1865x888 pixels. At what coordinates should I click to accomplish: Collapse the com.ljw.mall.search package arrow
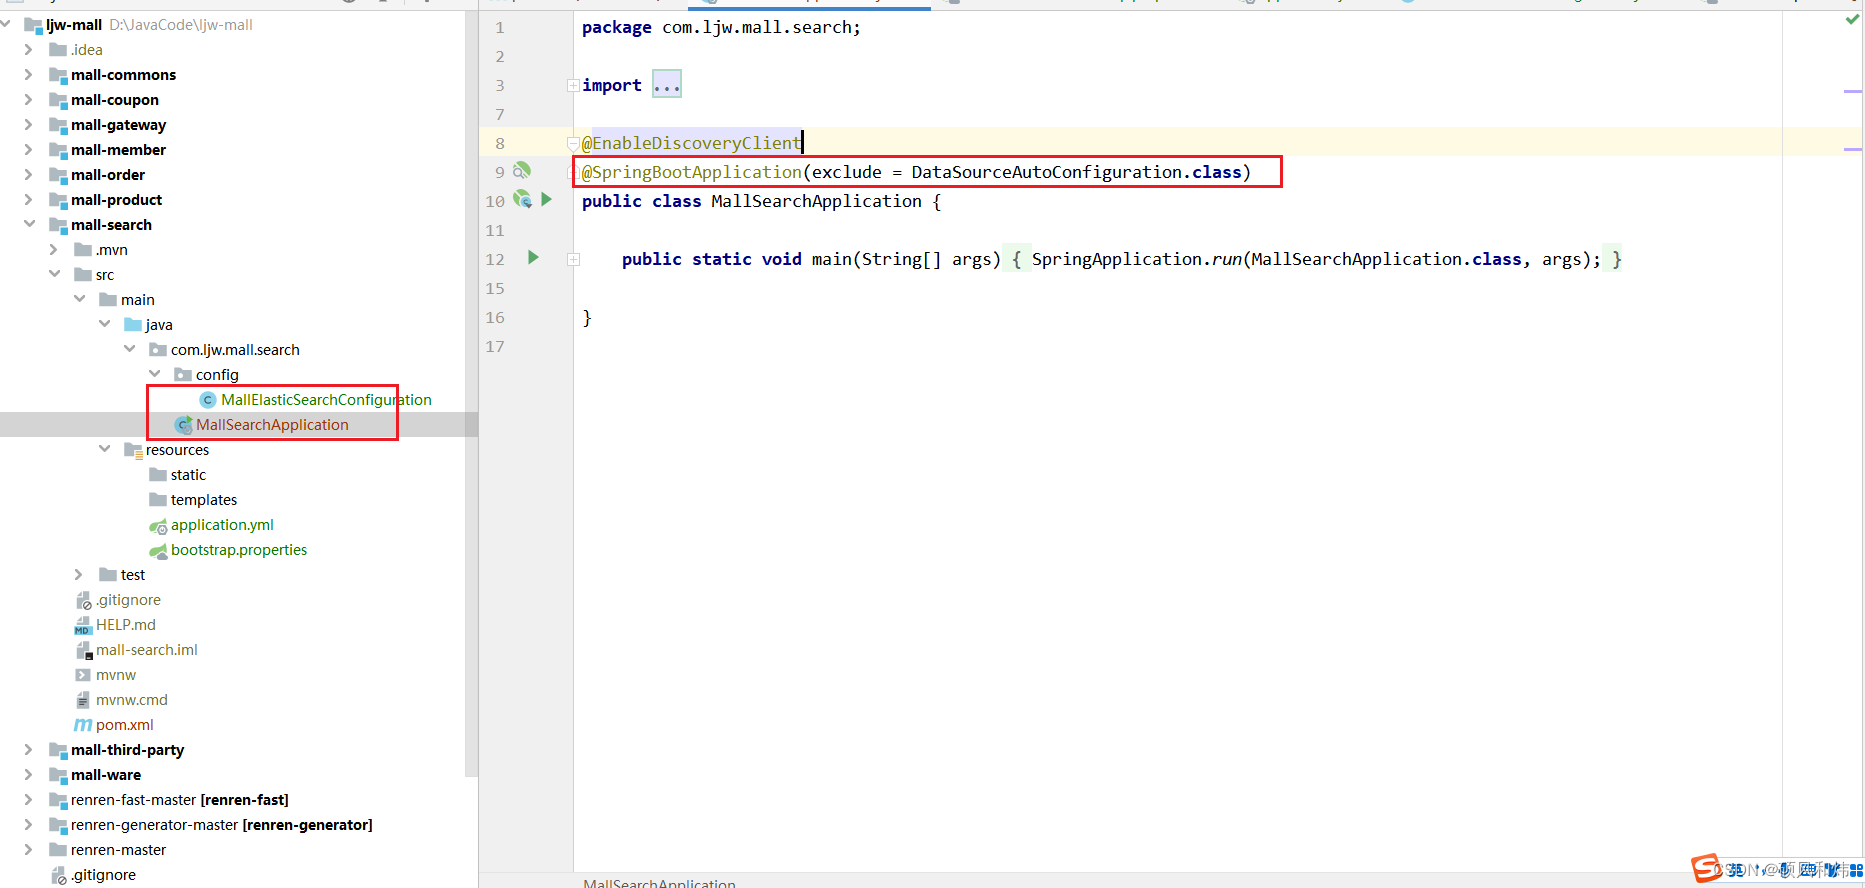[129, 349]
